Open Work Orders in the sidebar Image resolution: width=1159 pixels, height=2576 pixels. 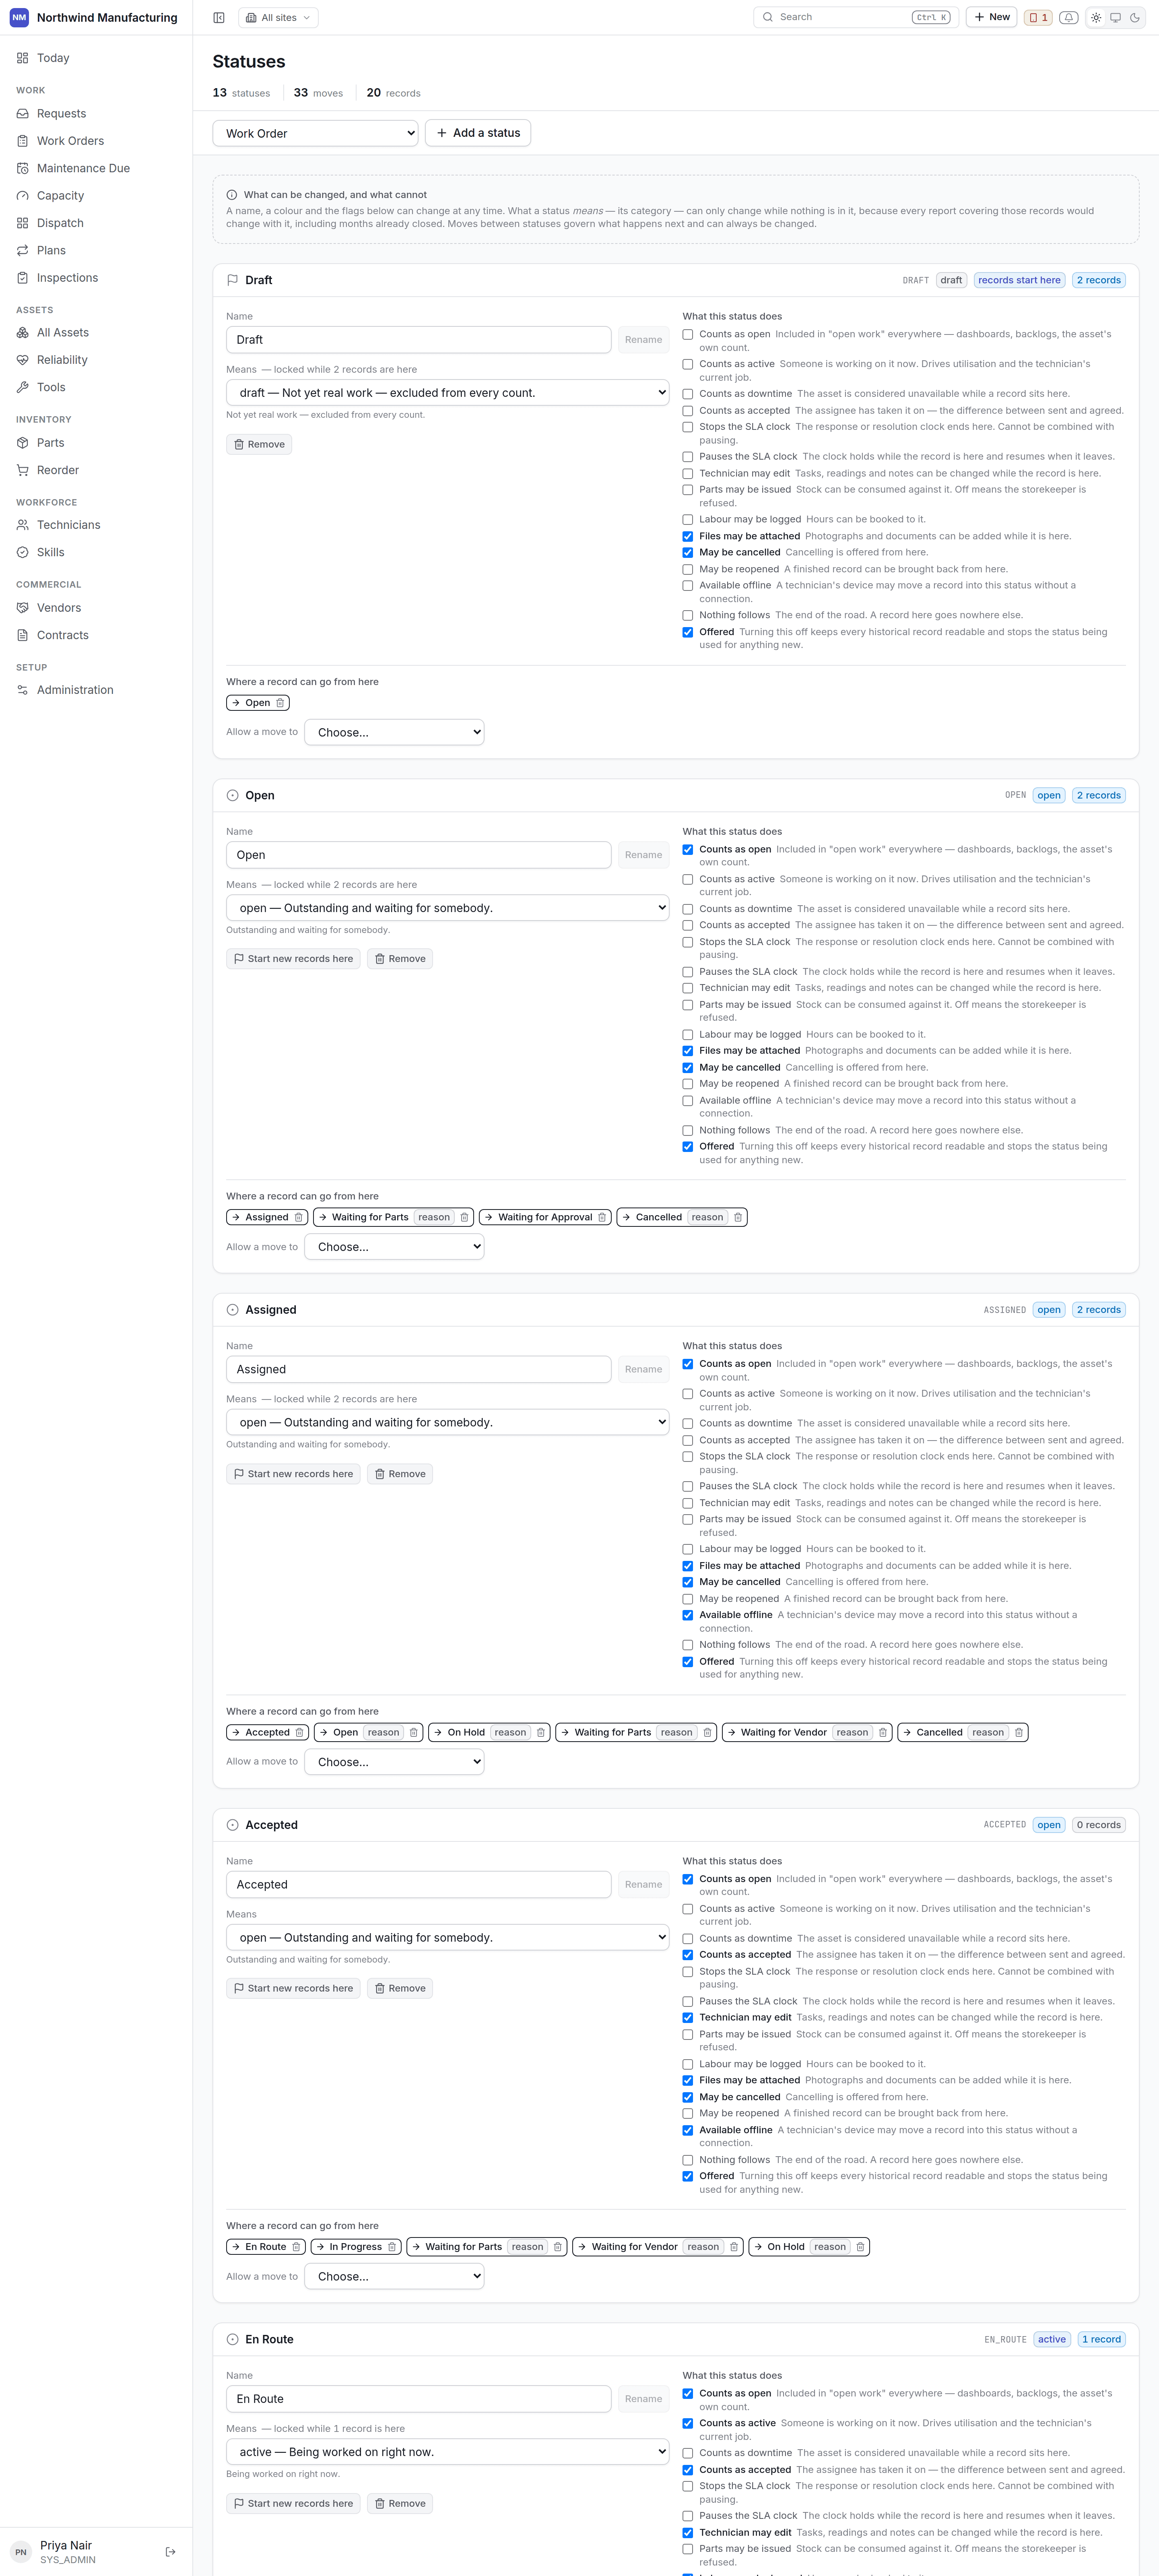pyautogui.click(x=96, y=141)
